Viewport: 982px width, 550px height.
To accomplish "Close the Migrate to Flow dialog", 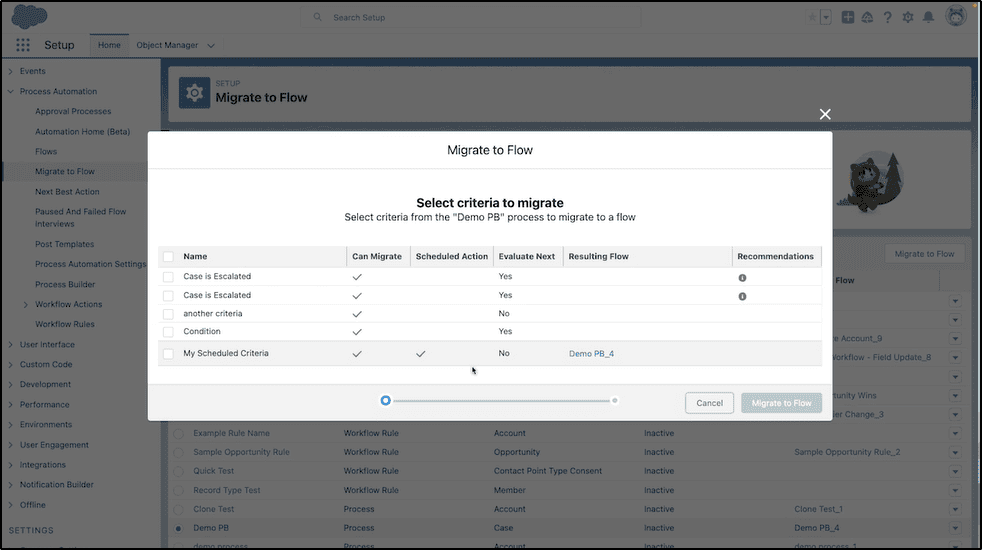I will [825, 114].
